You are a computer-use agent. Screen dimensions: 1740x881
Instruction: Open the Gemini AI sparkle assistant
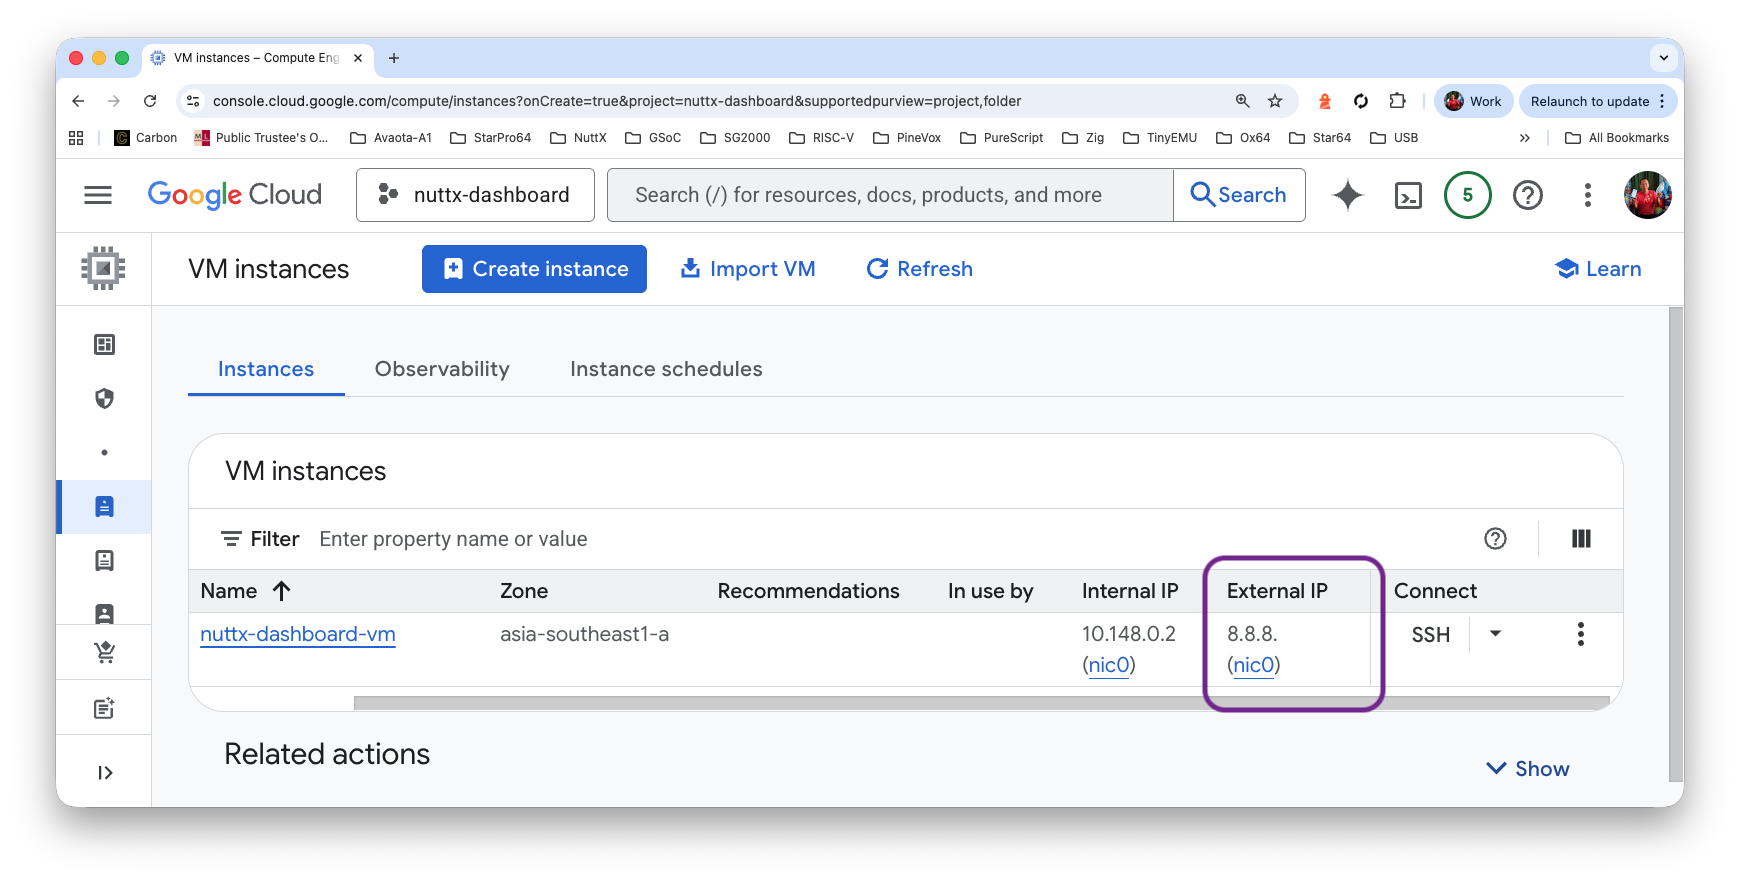(x=1348, y=195)
